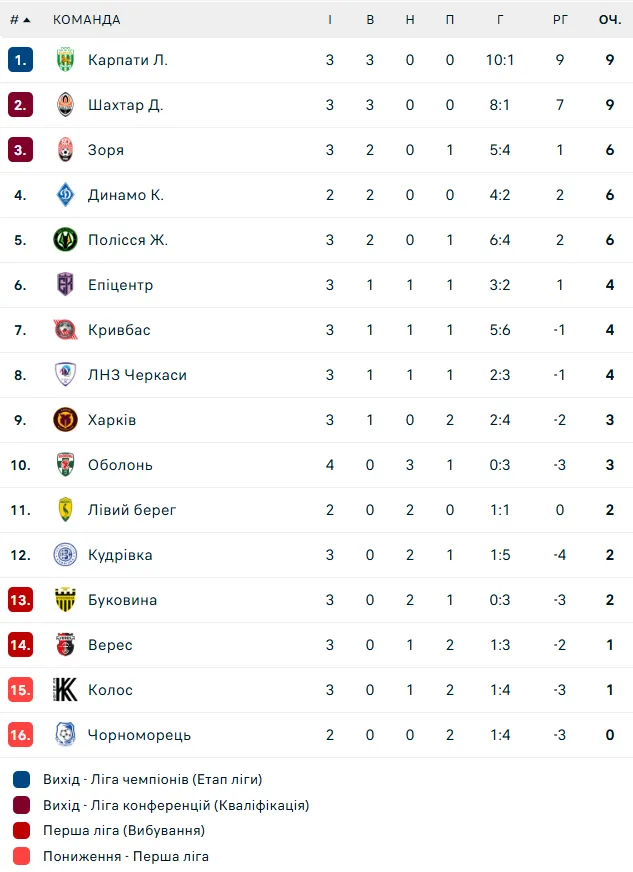Image resolution: width=633 pixels, height=872 pixels.
Task: Click the Колос black K logo
Action: pos(66,690)
